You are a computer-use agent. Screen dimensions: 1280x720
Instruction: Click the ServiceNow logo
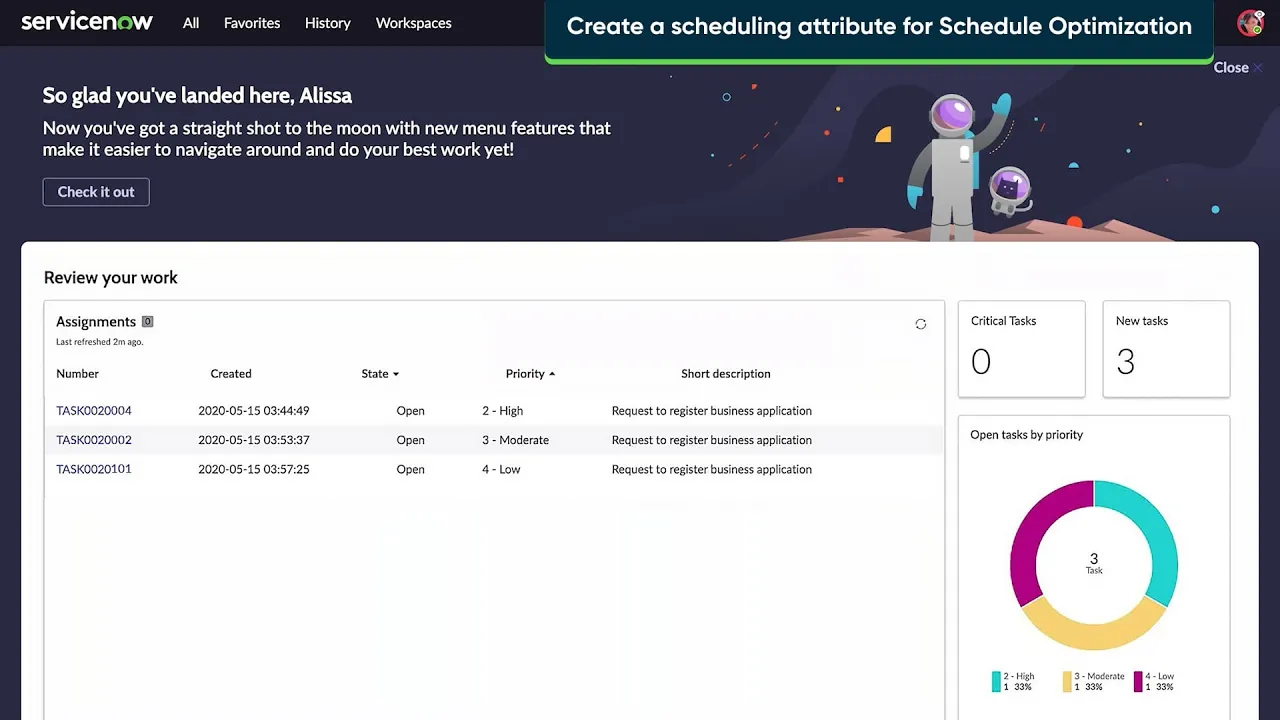click(x=87, y=22)
